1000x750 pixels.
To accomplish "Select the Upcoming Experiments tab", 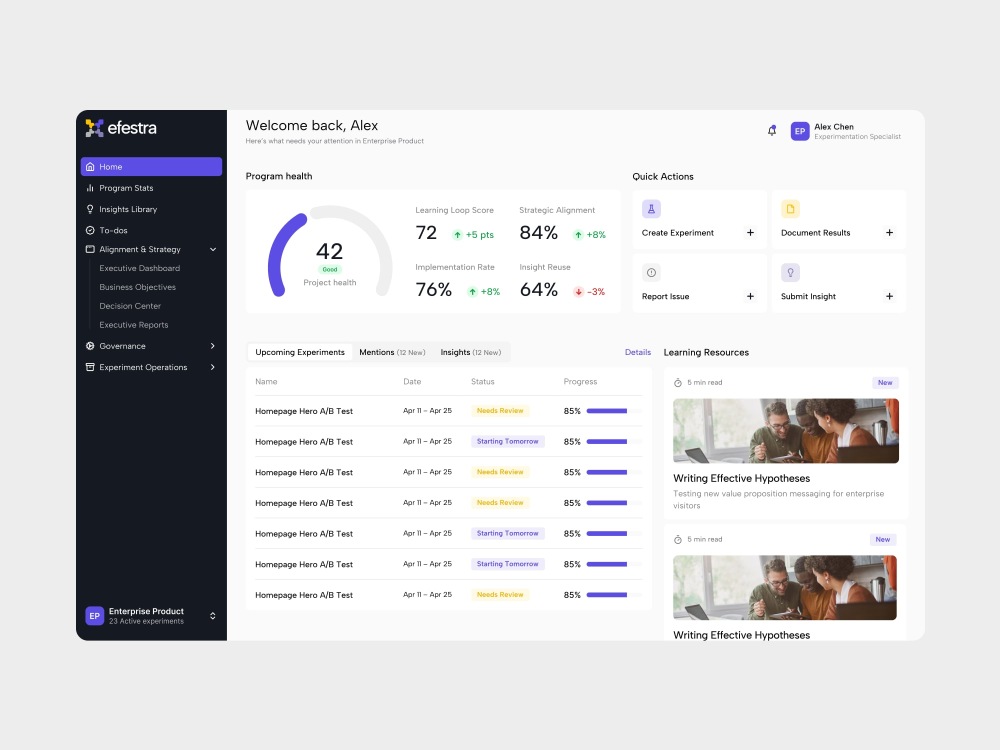I will click(x=300, y=352).
